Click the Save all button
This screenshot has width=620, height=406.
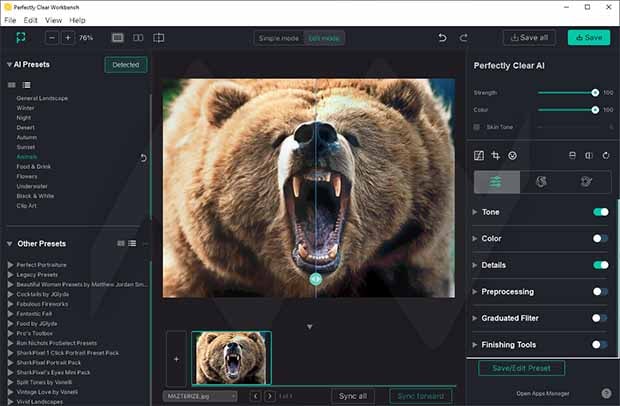tap(529, 38)
